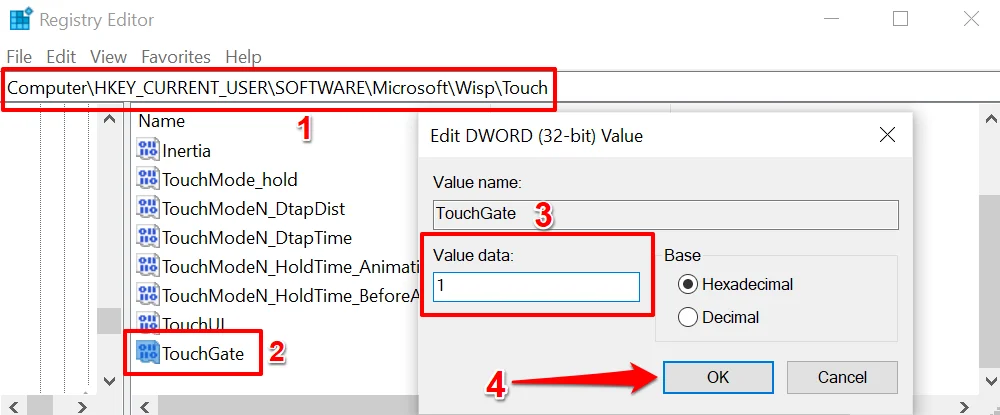Choose the Decimal base radio button
1000x415 pixels.
coord(688,317)
